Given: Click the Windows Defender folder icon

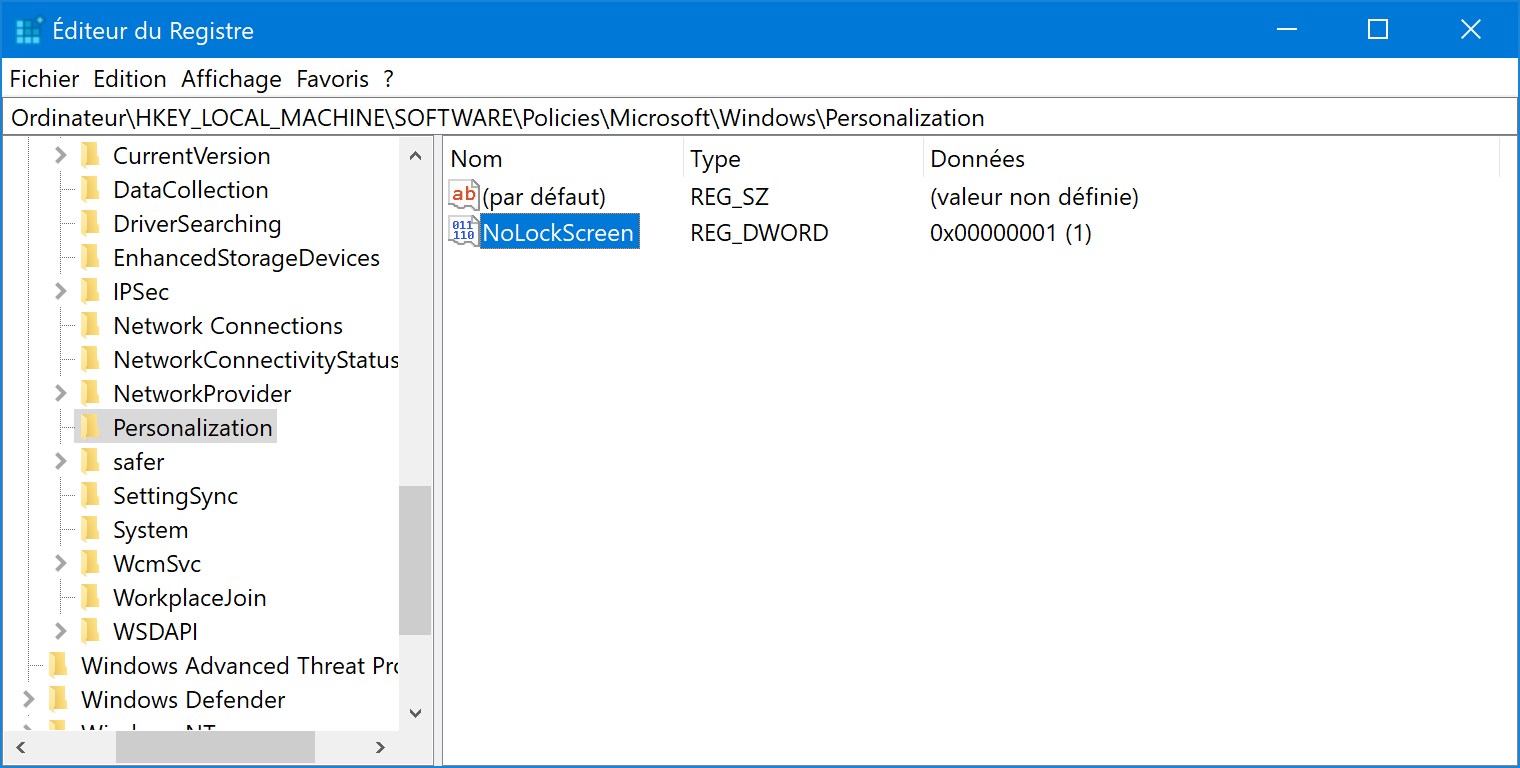Looking at the screenshot, I should click(x=58, y=699).
